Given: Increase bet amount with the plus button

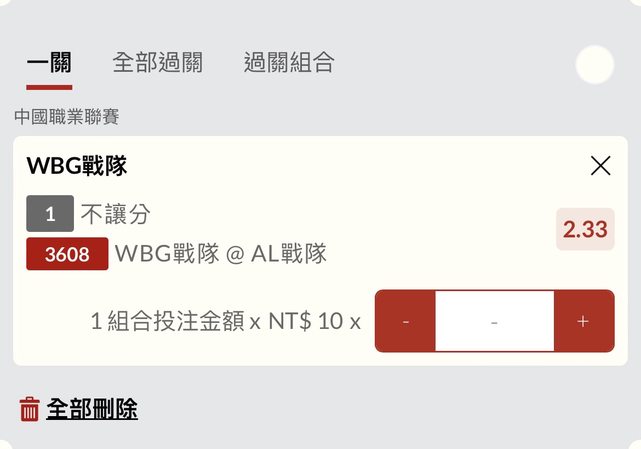Looking at the screenshot, I should pyautogui.click(x=583, y=321).
